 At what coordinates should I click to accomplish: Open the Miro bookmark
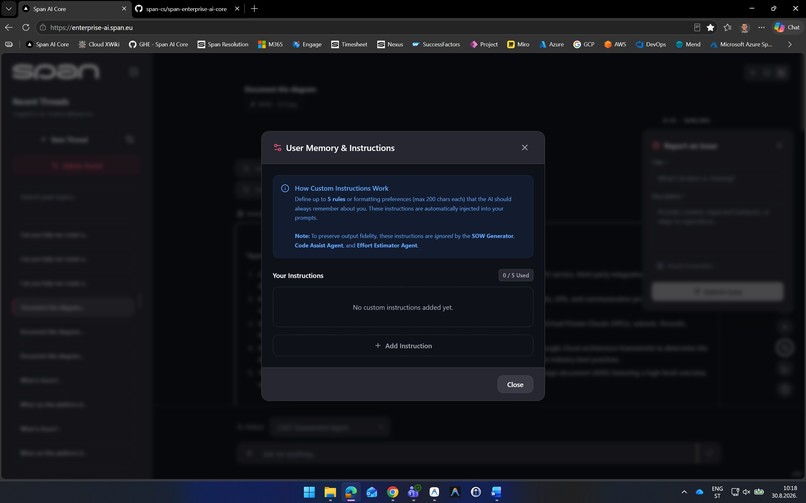518,44
